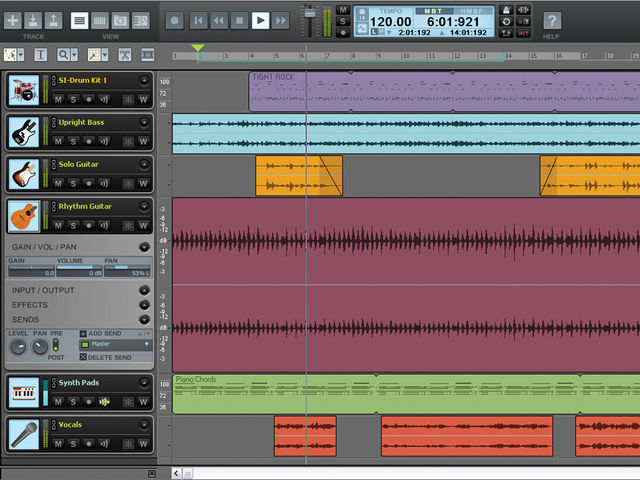The height and width of the screenshot is (480, 640).
Task: Click the Vocals microphone icon
Action: point(24,434)
